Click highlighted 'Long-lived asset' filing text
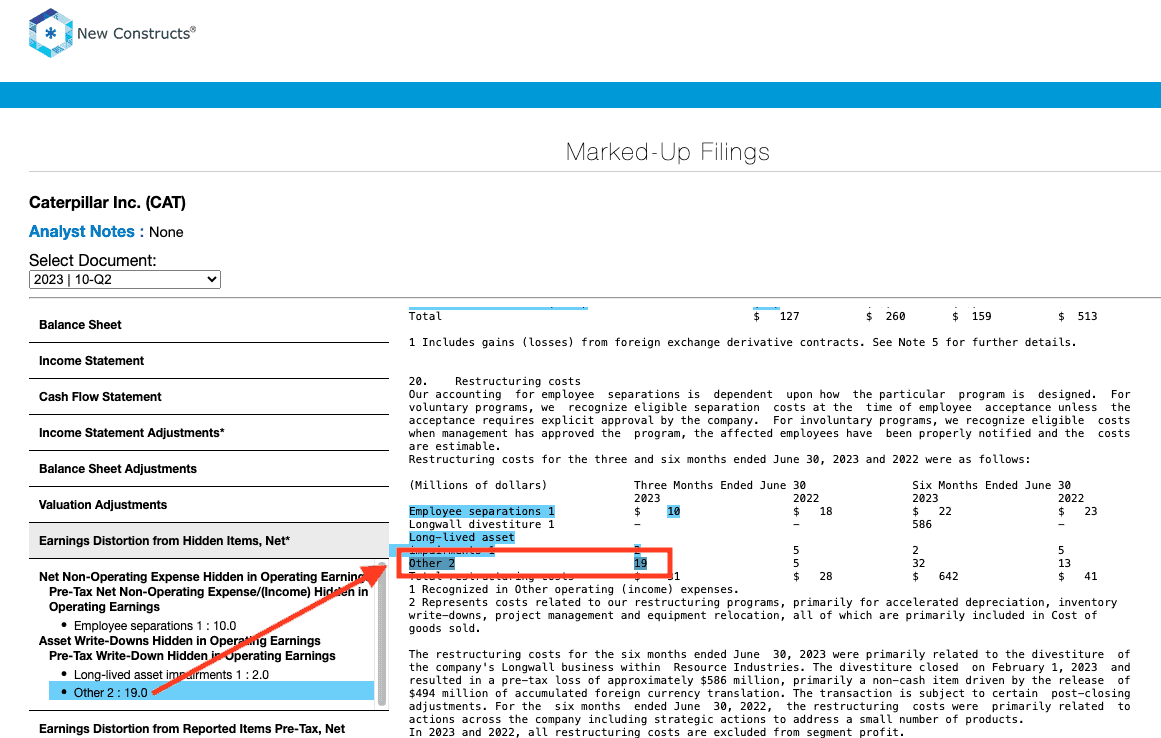The height and width of the screenshot is (738, 1161). click(x=461, y=537)
